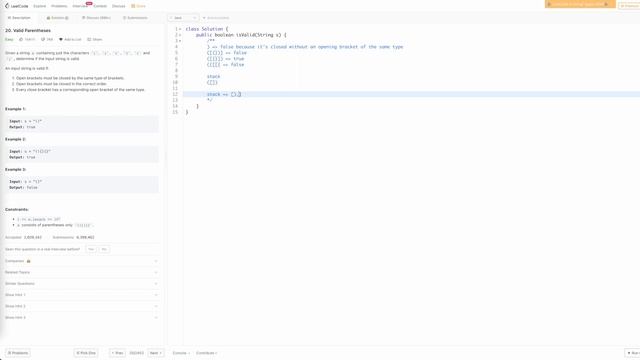Open the Explore menu item
This screenshot has height=360, width=640.
tap(40, 6)
